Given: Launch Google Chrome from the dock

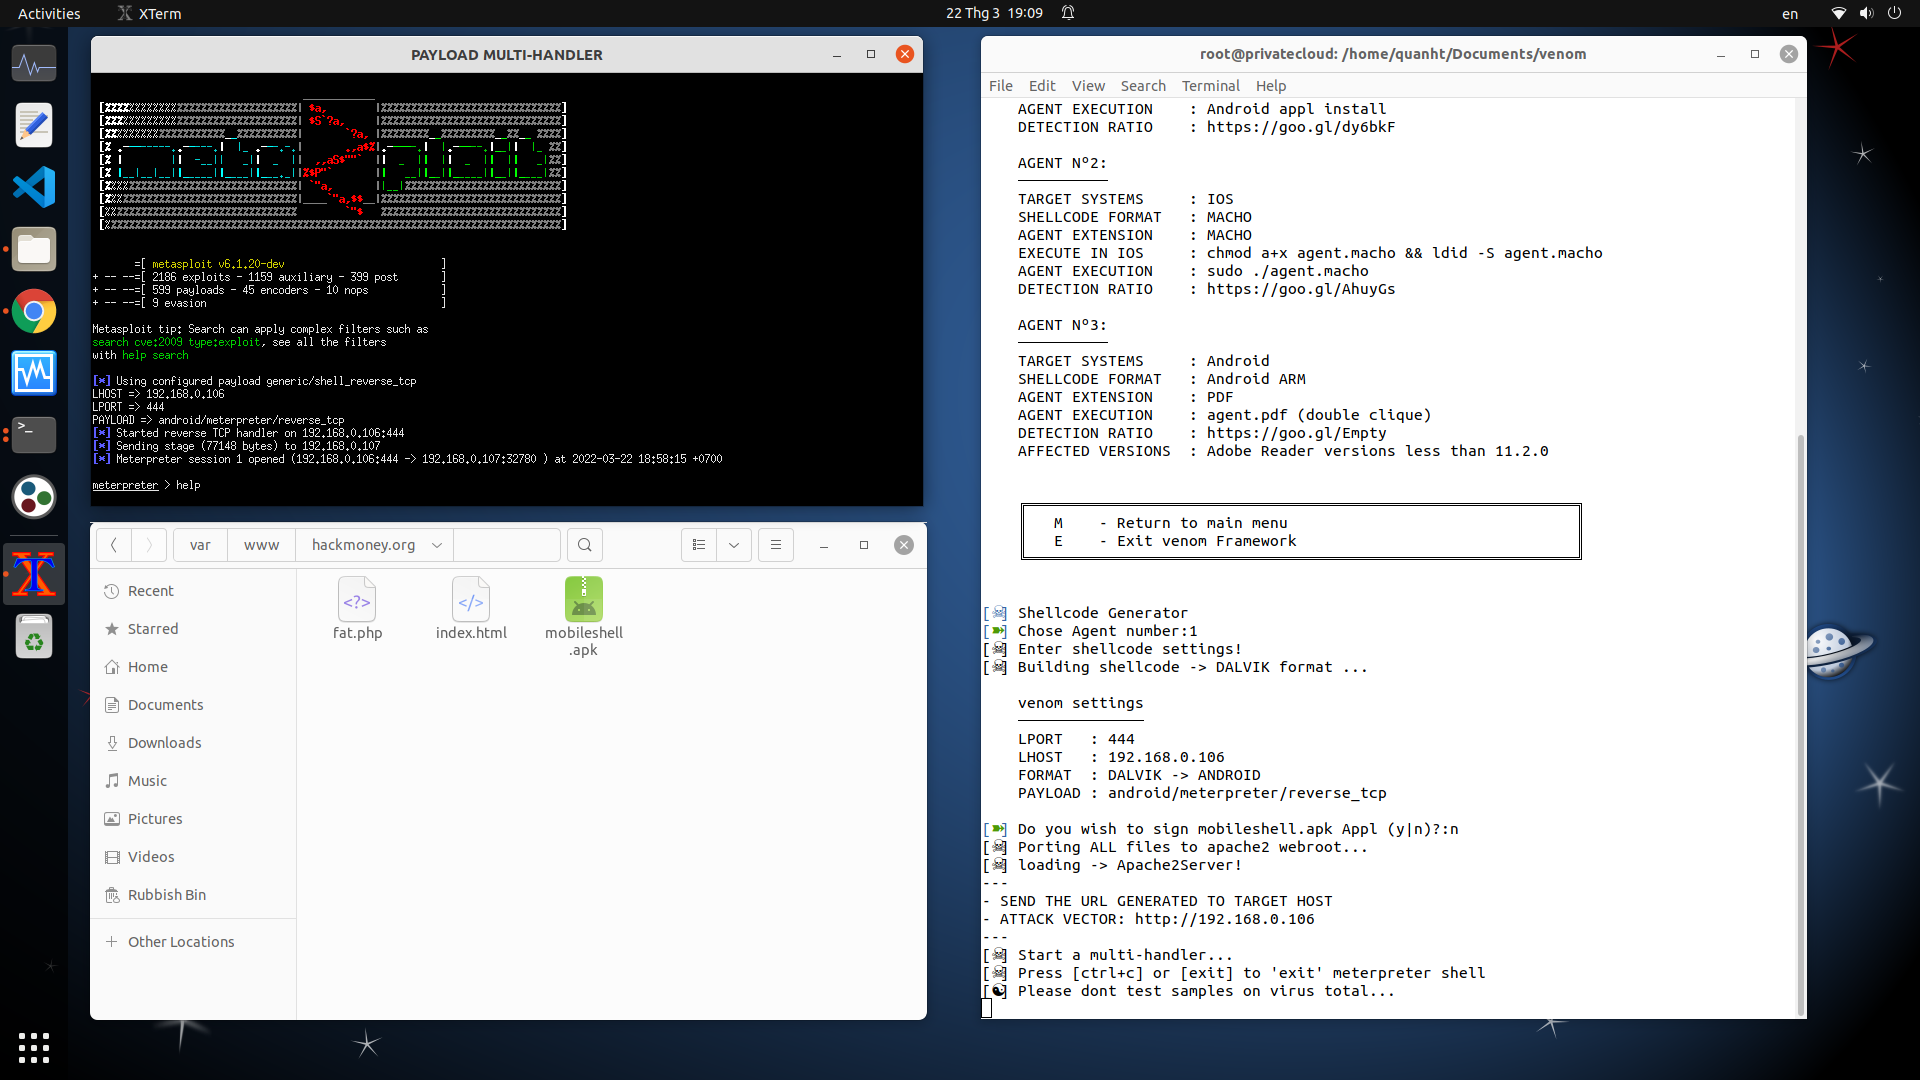Looking at the screenshot, I should click(x=34, y=312).
